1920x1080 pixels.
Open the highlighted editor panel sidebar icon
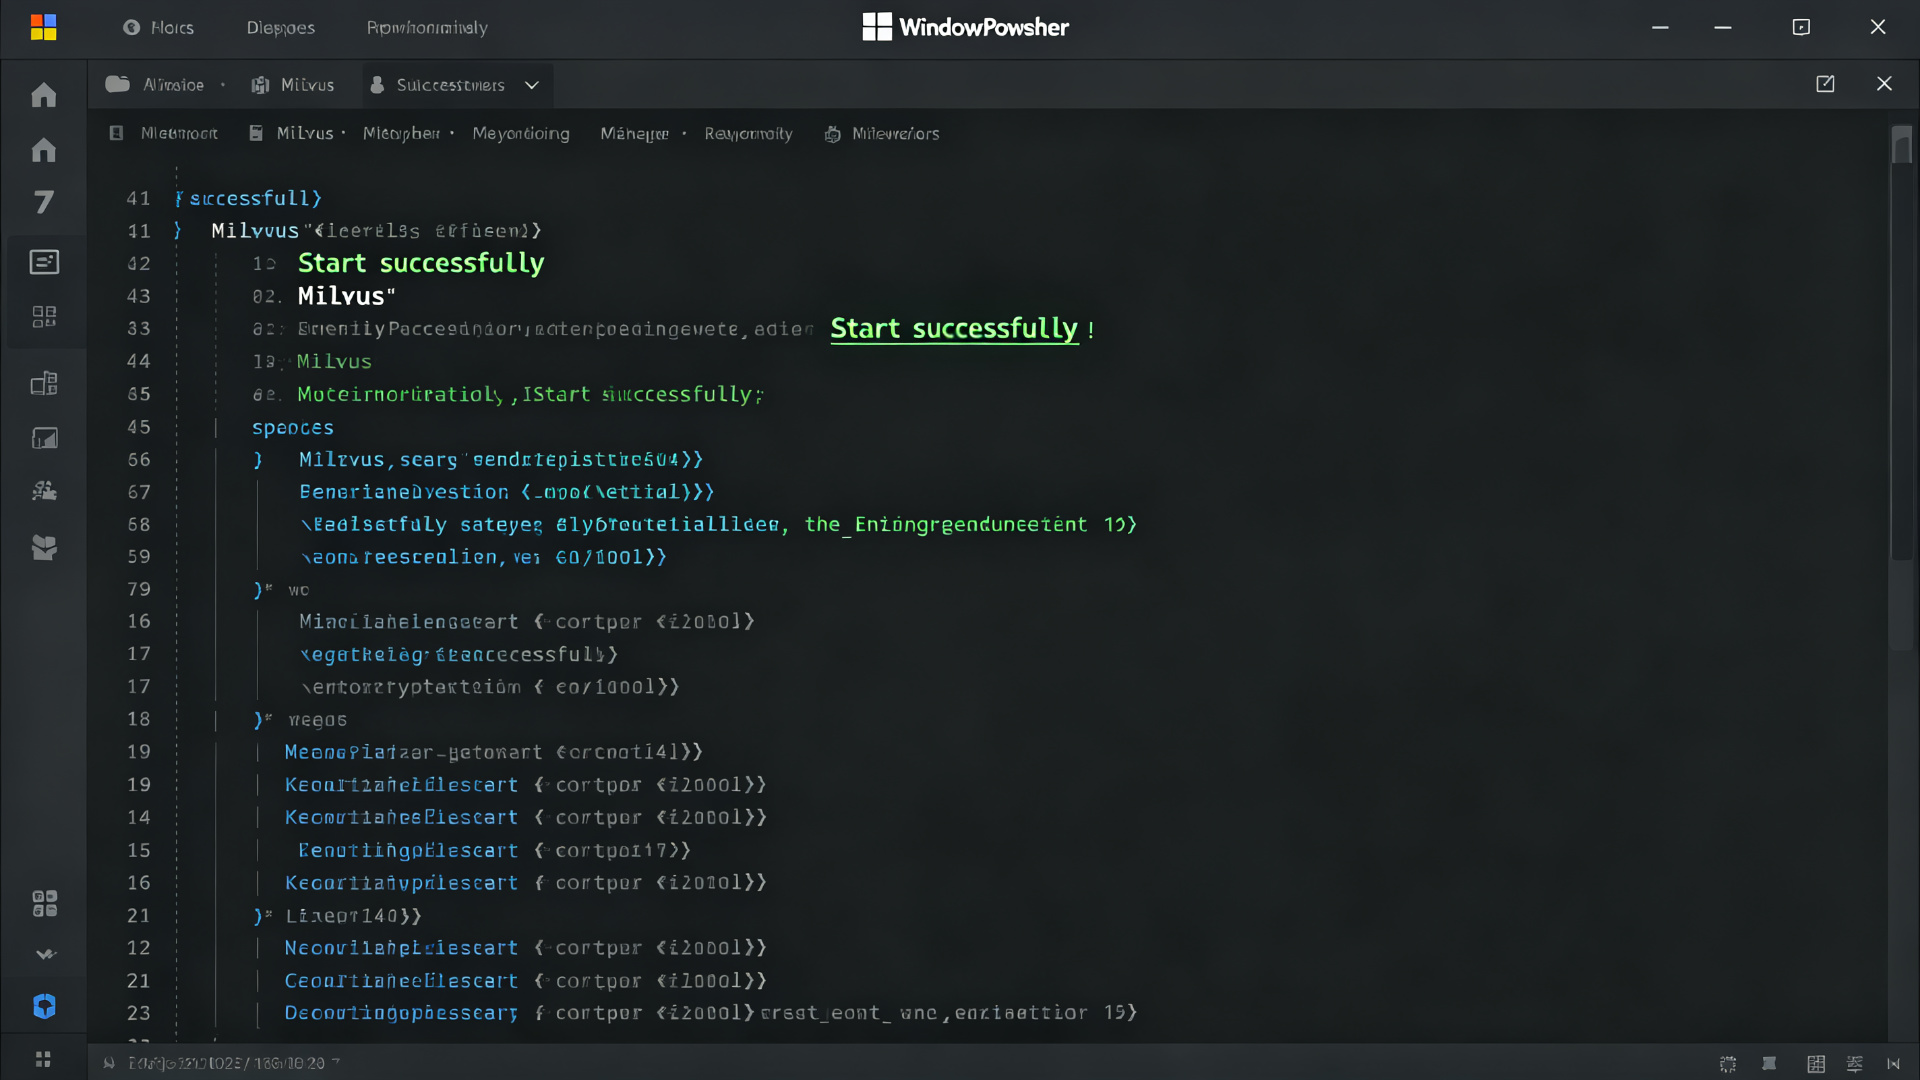tap(44, 262)
